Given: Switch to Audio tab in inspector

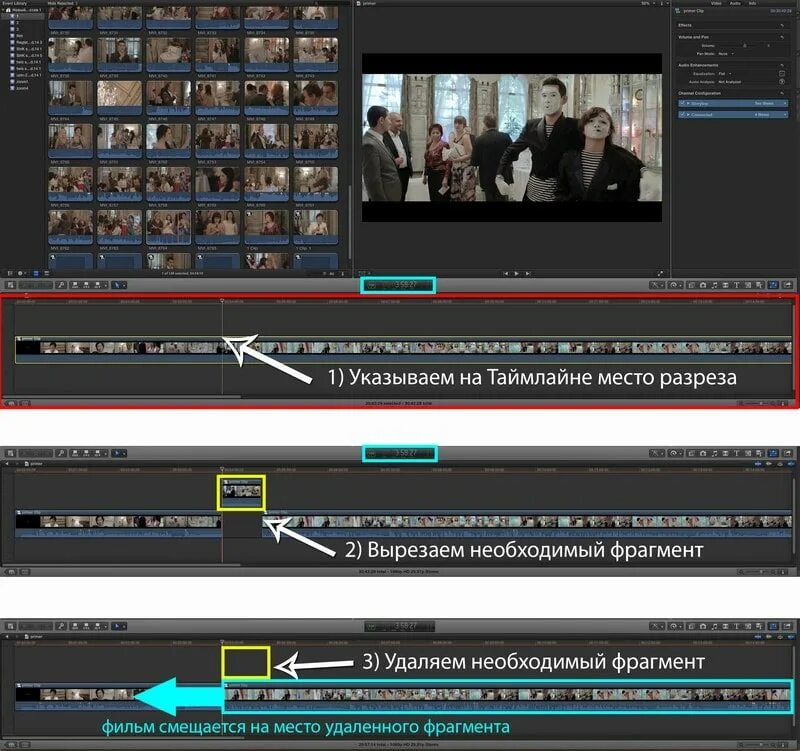Looking at the screenshot, I should click(x=735, y=3).
